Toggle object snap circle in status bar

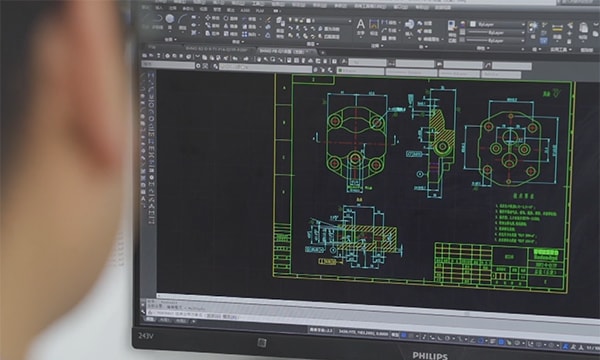coord(480,340)
